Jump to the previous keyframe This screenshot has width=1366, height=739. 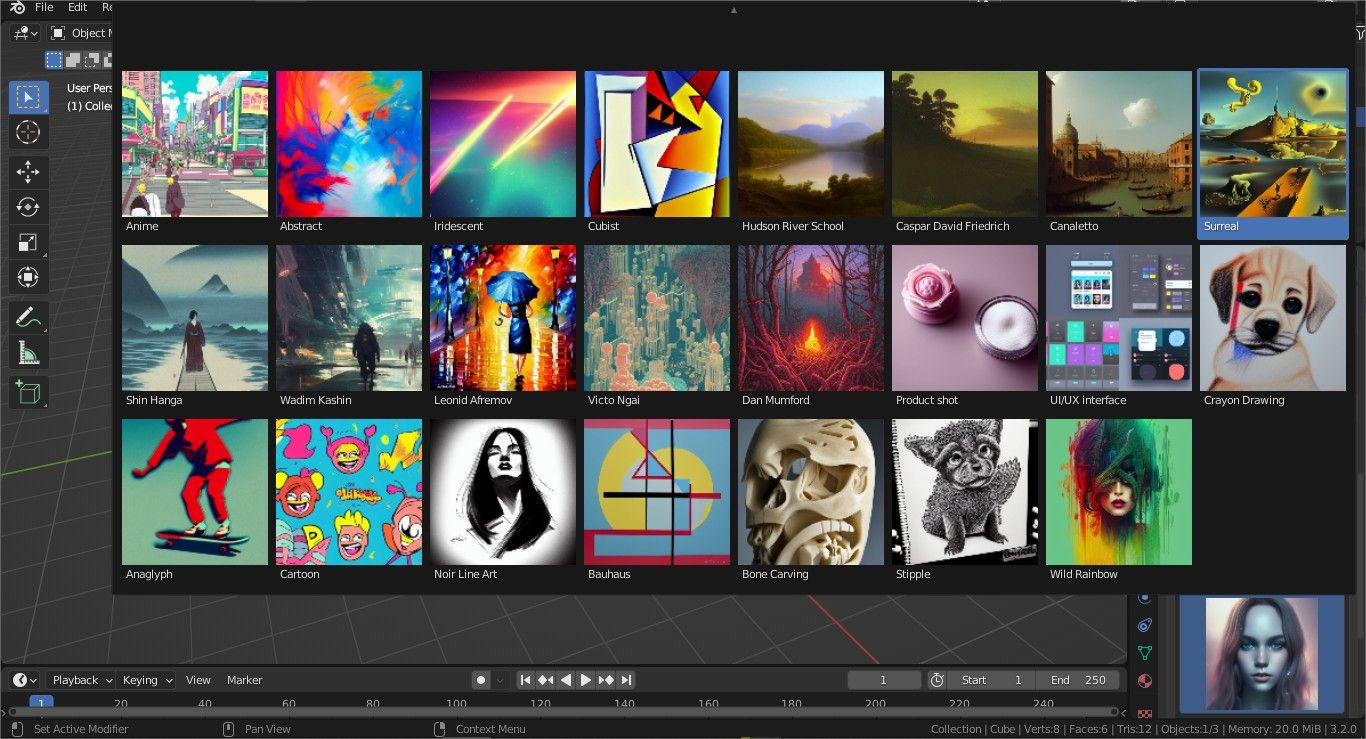pyautogui.click(x=545, y=680)
